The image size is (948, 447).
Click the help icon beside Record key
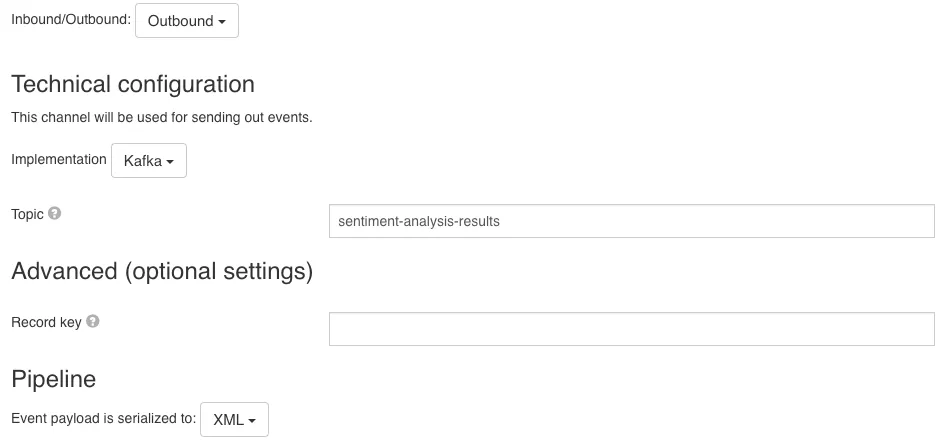pyautogui.click(x=93, y=321)
